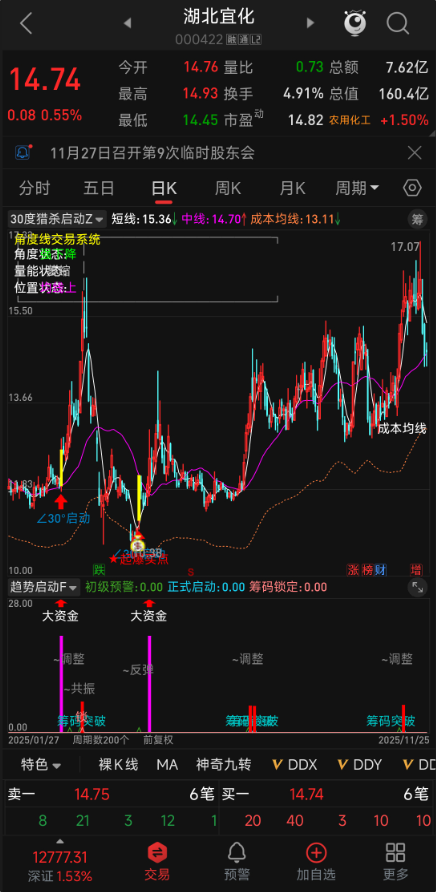The width and height of the screenshot is (436, 892).
Task: Tap the 榜 tag below the chart
Action: [x=367, y=569]
